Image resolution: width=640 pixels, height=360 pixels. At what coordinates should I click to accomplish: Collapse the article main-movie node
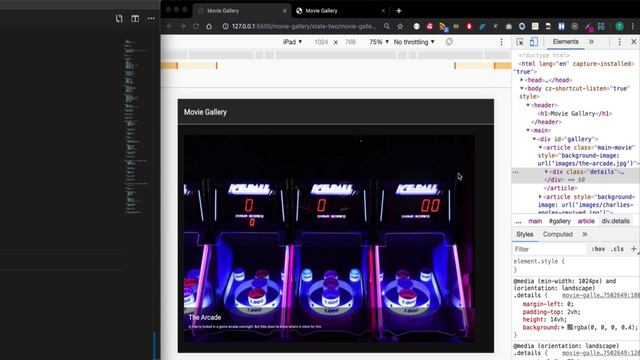[x=540, y=147]
